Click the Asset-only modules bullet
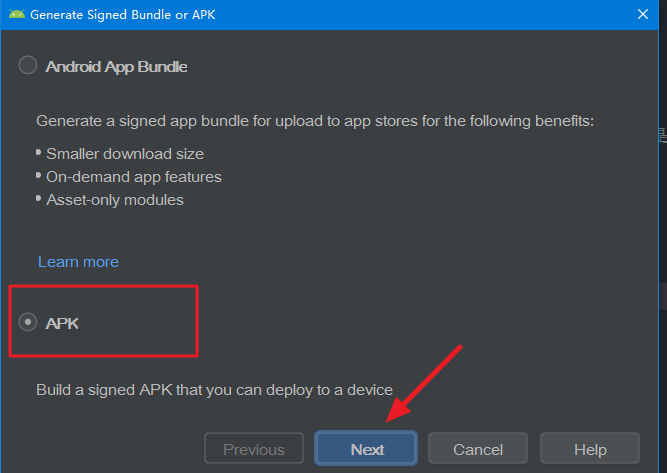The width and height of the screenshot is (667, 473). 114,200
